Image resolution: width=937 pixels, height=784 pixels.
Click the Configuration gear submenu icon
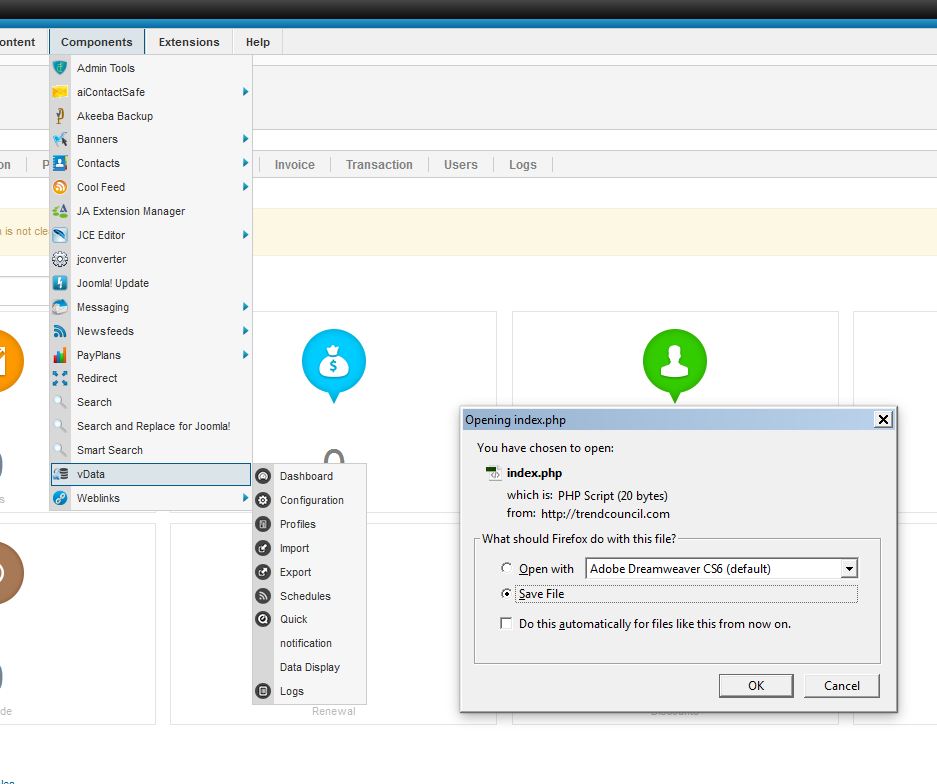click(263, 500)
